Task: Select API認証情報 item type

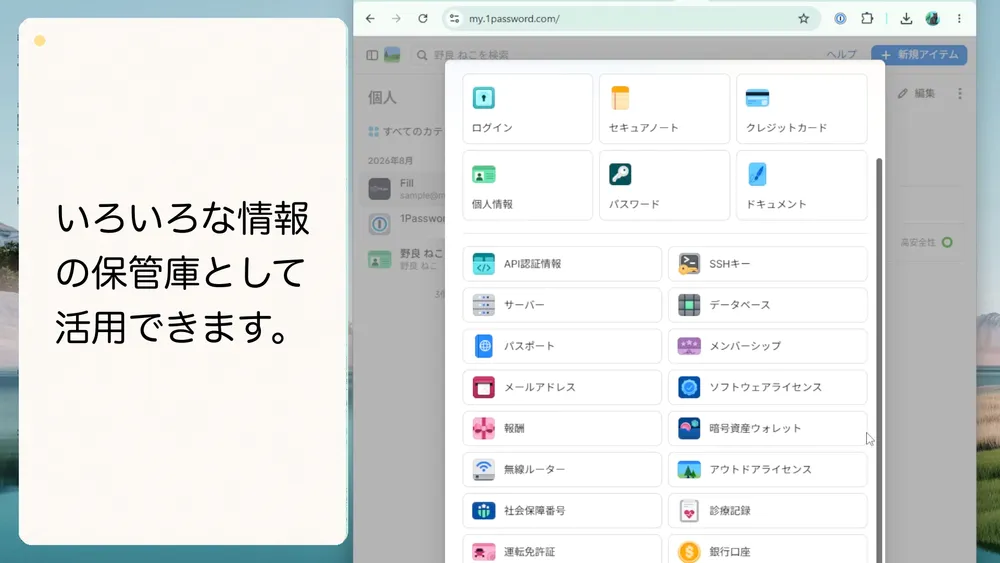Action: coord(562,264)
